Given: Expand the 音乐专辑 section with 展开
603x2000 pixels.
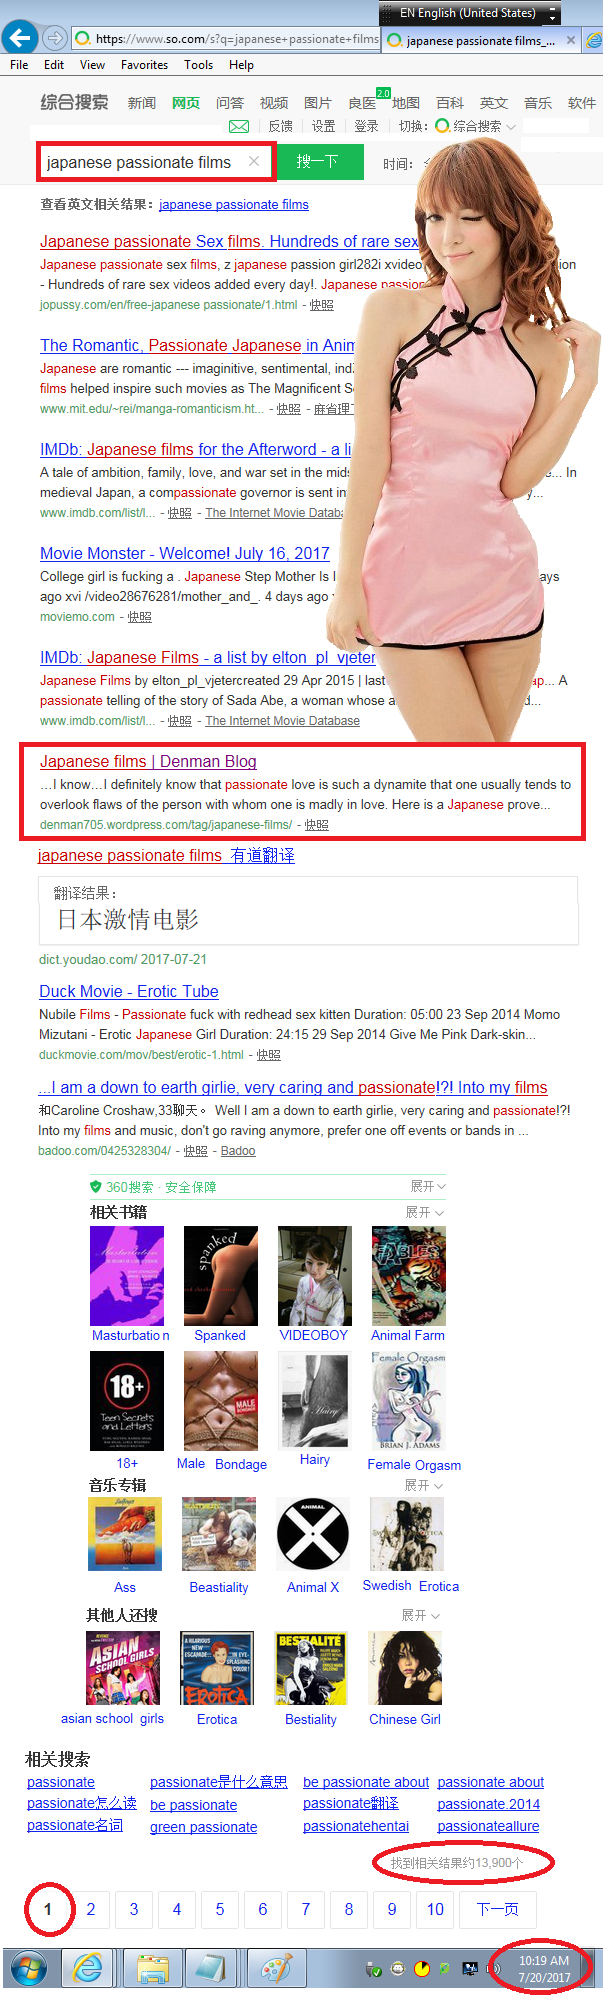Looking at the screenshot, I should [423, 1485].
